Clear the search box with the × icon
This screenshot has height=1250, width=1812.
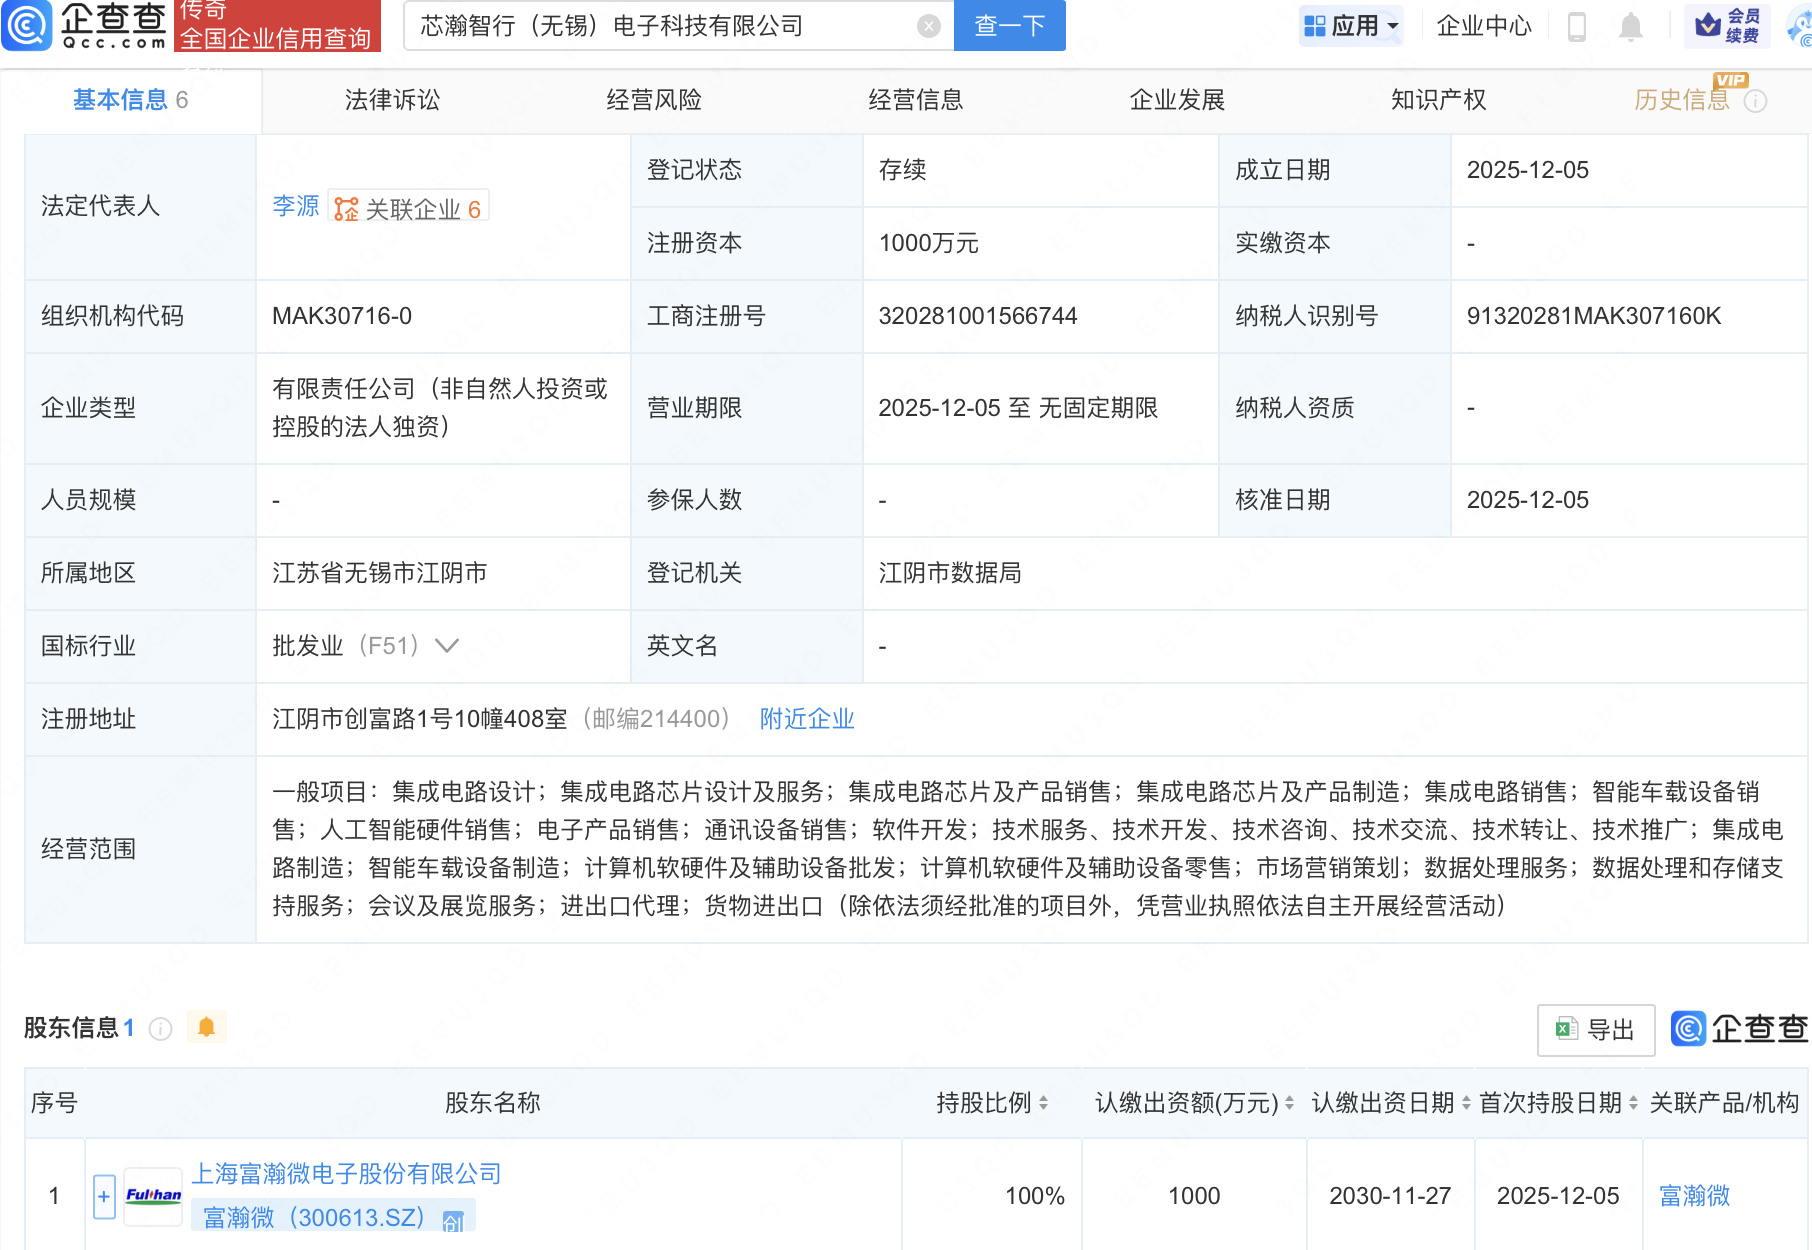coord(928,26)
